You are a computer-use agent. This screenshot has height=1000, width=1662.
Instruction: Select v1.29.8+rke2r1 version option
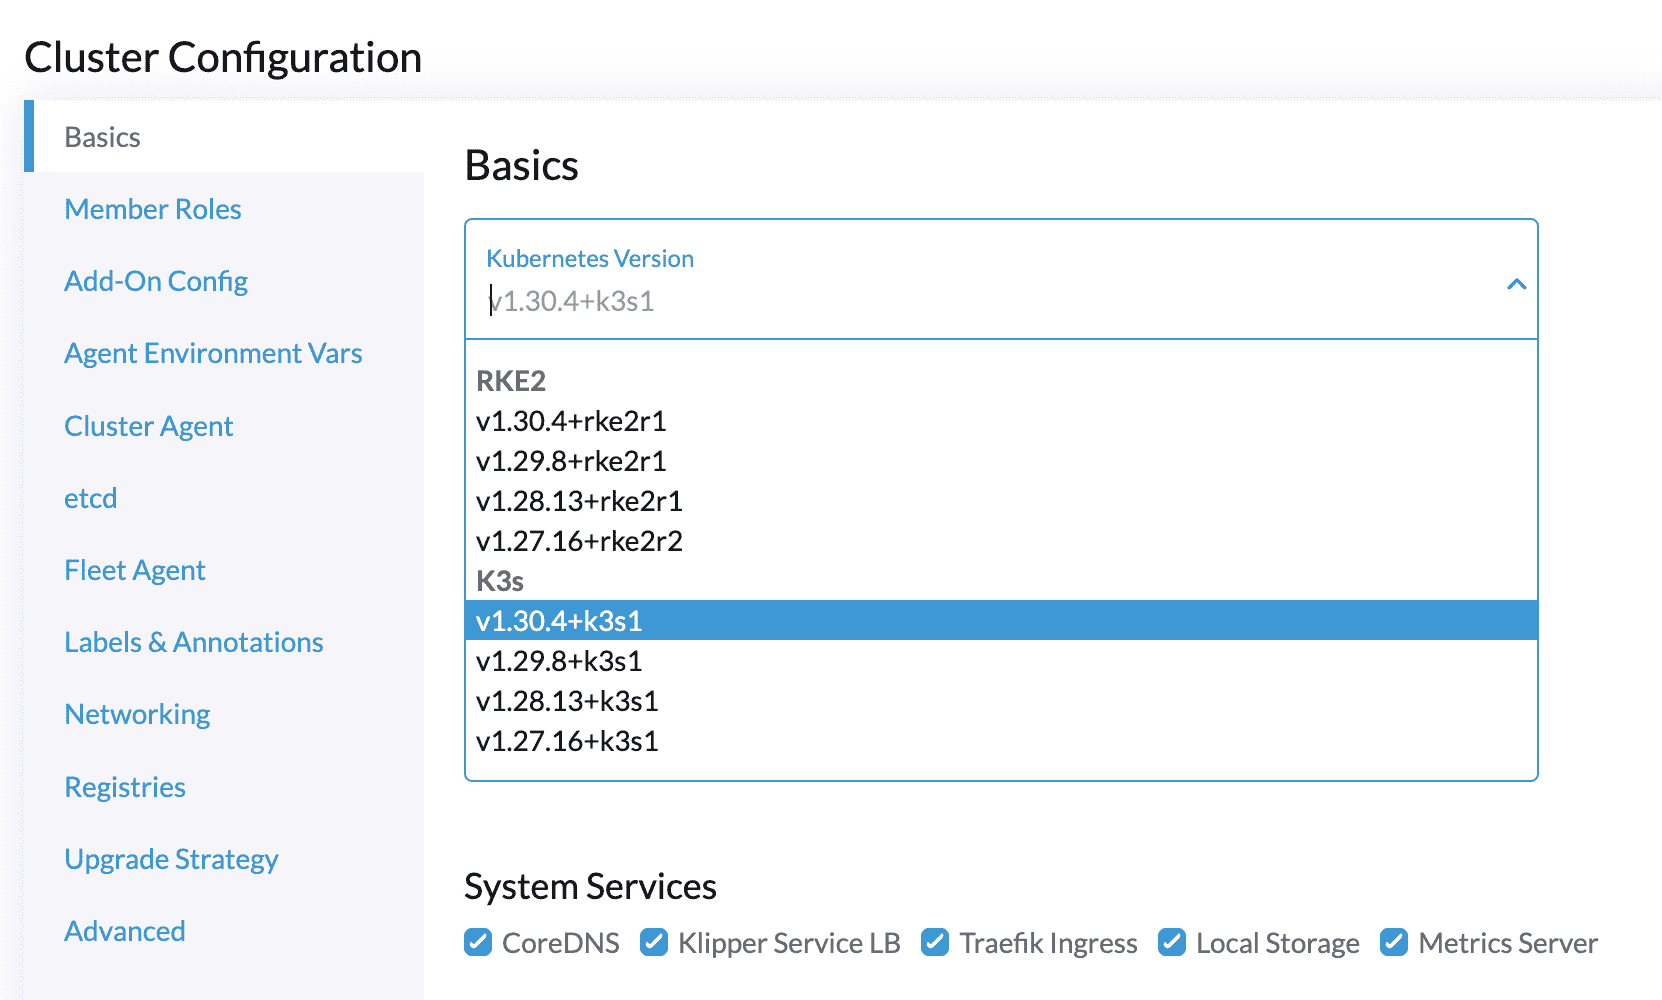pyautogui.click(x=1001, y=461)
